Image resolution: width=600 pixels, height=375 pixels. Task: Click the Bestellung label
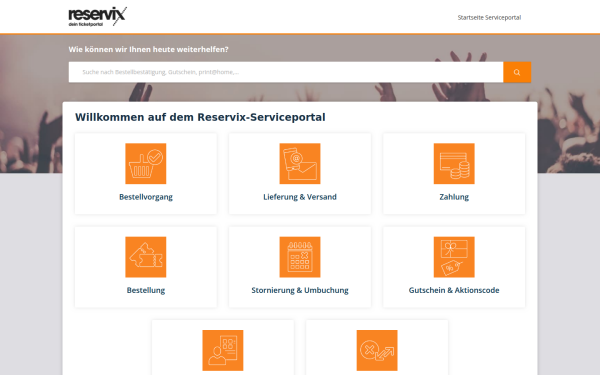[x=146, y=290]
